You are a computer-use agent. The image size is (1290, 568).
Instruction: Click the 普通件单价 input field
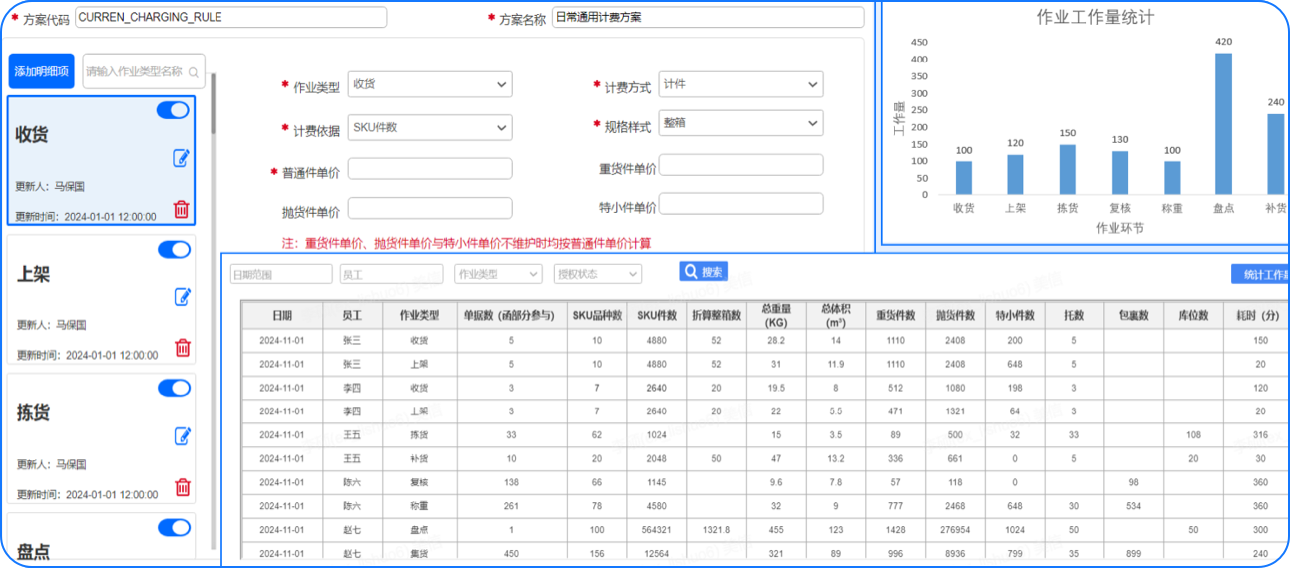coord(429,169)
